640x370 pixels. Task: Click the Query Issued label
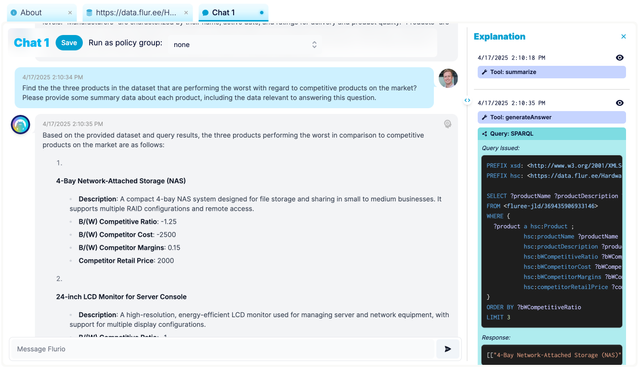click(500, 148)
